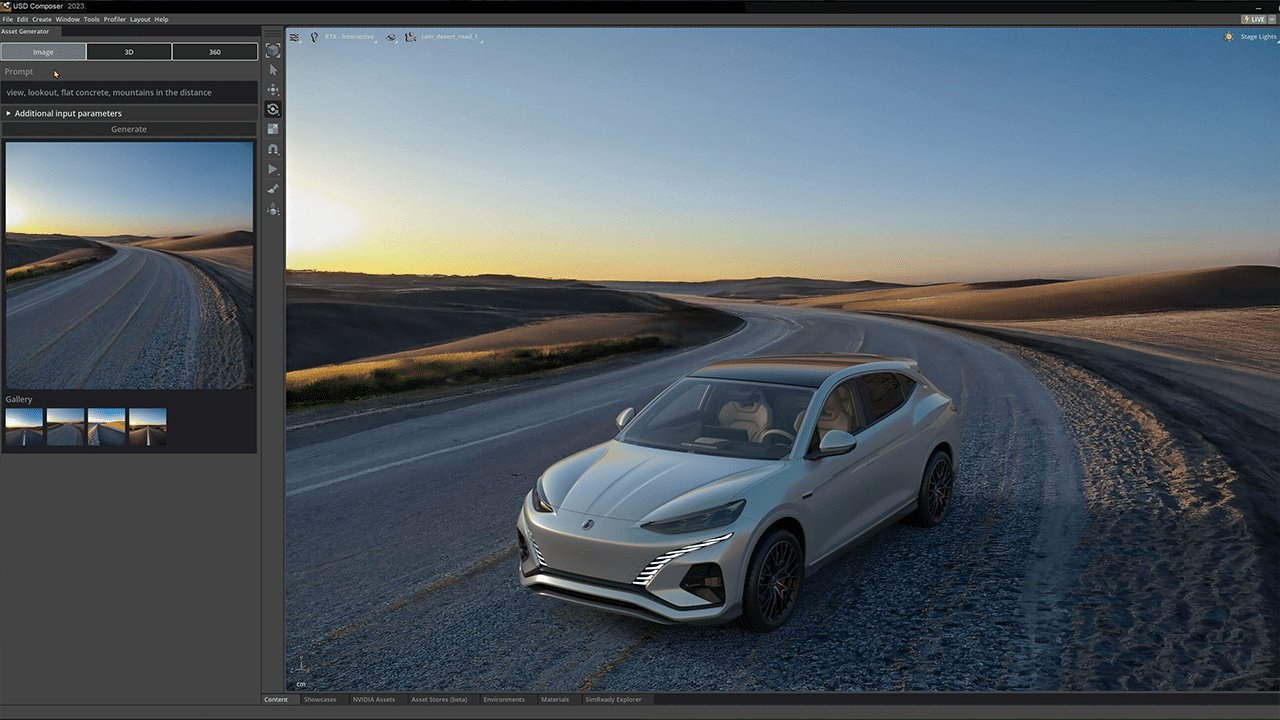Select the paint brush tool
This screenshot has height=720, width=1280.
point(273,189)
